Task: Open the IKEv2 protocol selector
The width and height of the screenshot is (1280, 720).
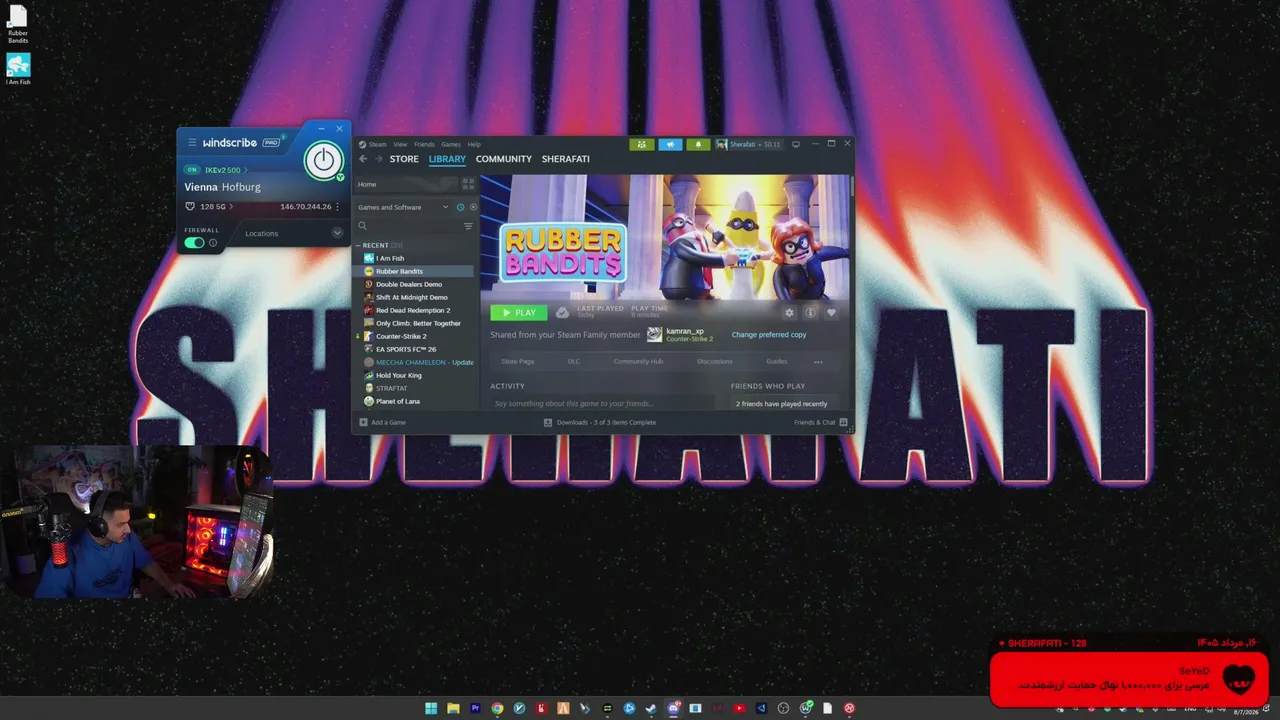Action: (227, 170)
